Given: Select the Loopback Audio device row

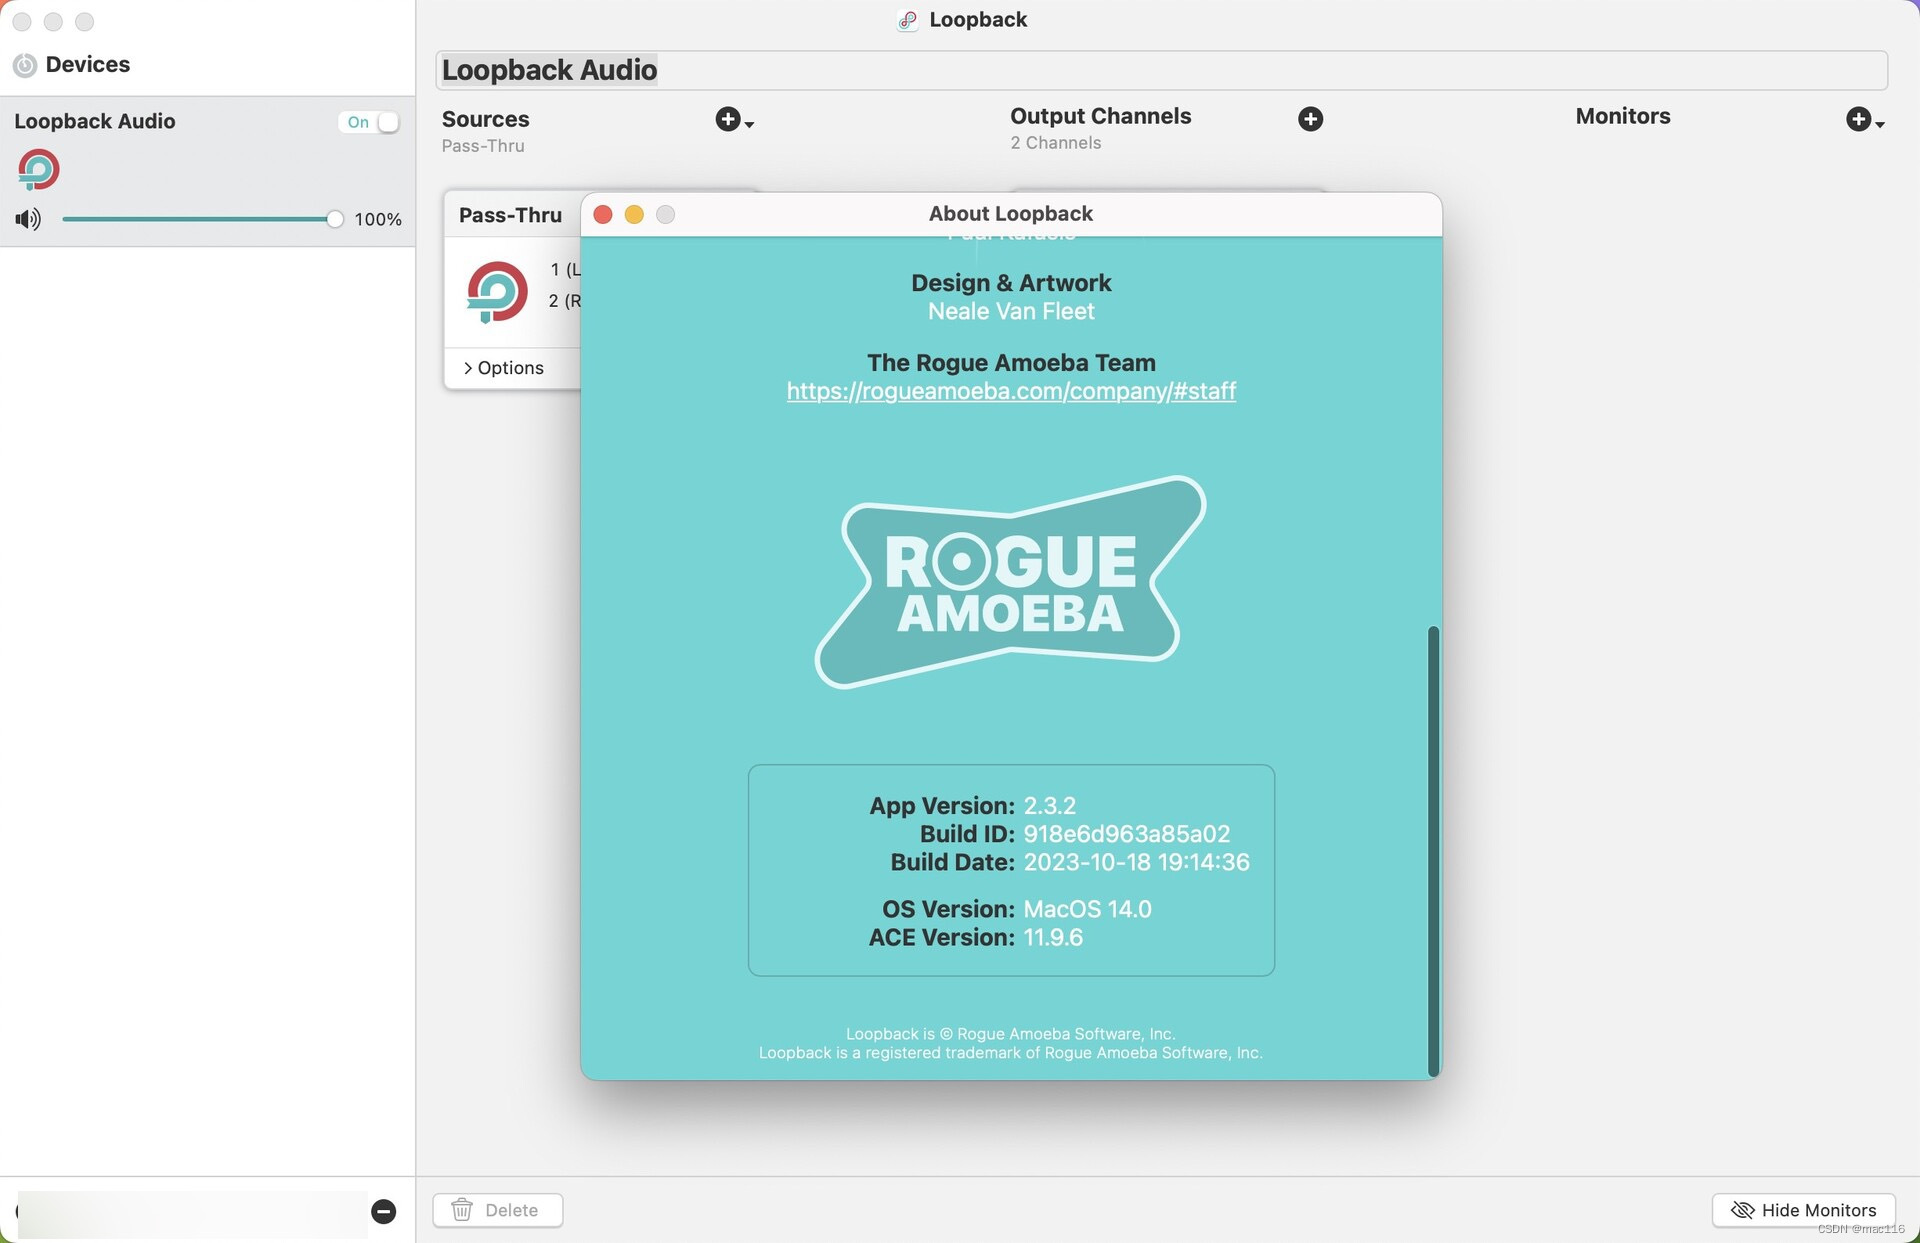Looking at the screenshot, I should [x=207, y=171].
